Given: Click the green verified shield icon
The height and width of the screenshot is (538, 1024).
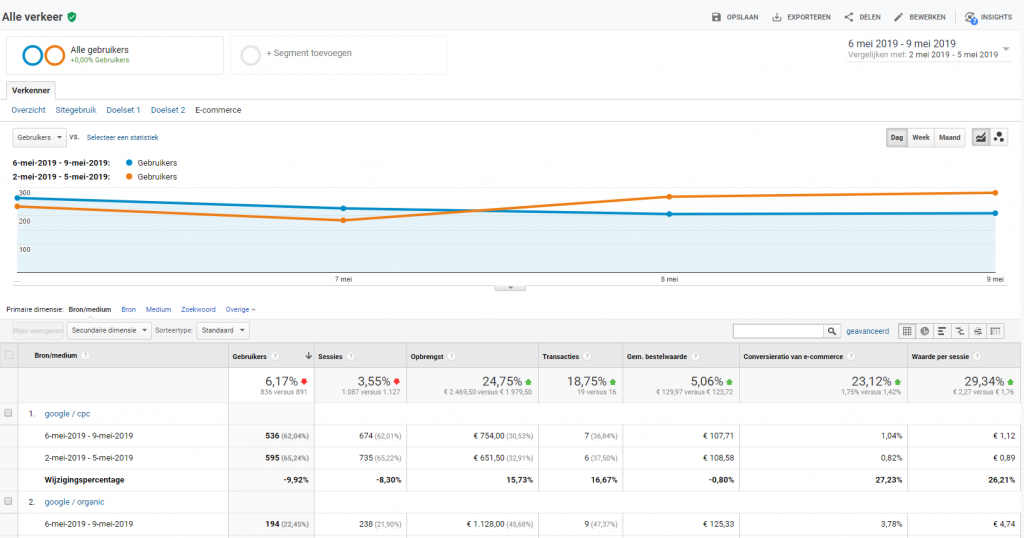Looking at the screenshot, I should (x=72, y=17).
